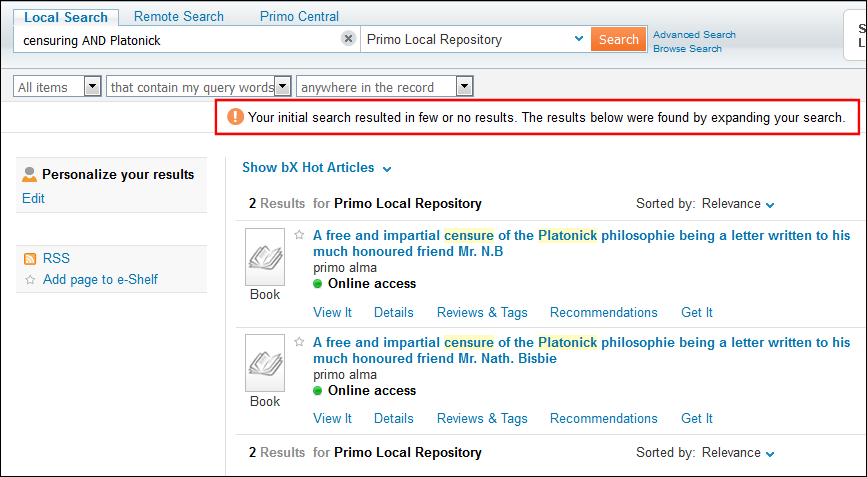The height and width of the screenshot is (477, 867).
Task: Click the Add page to e-Shelf star
Action: [30, 280]
